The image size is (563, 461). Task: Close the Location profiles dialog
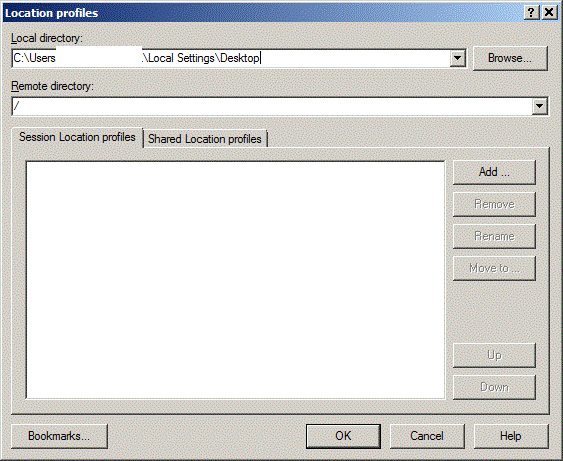549,13
